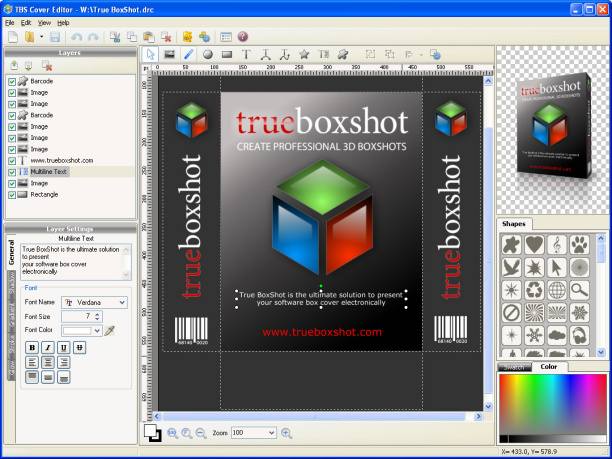Image resolution: width=612 pixels, height=459 pixels.
Task: Click the Font Color preview box
Action: tap(77, 331)
